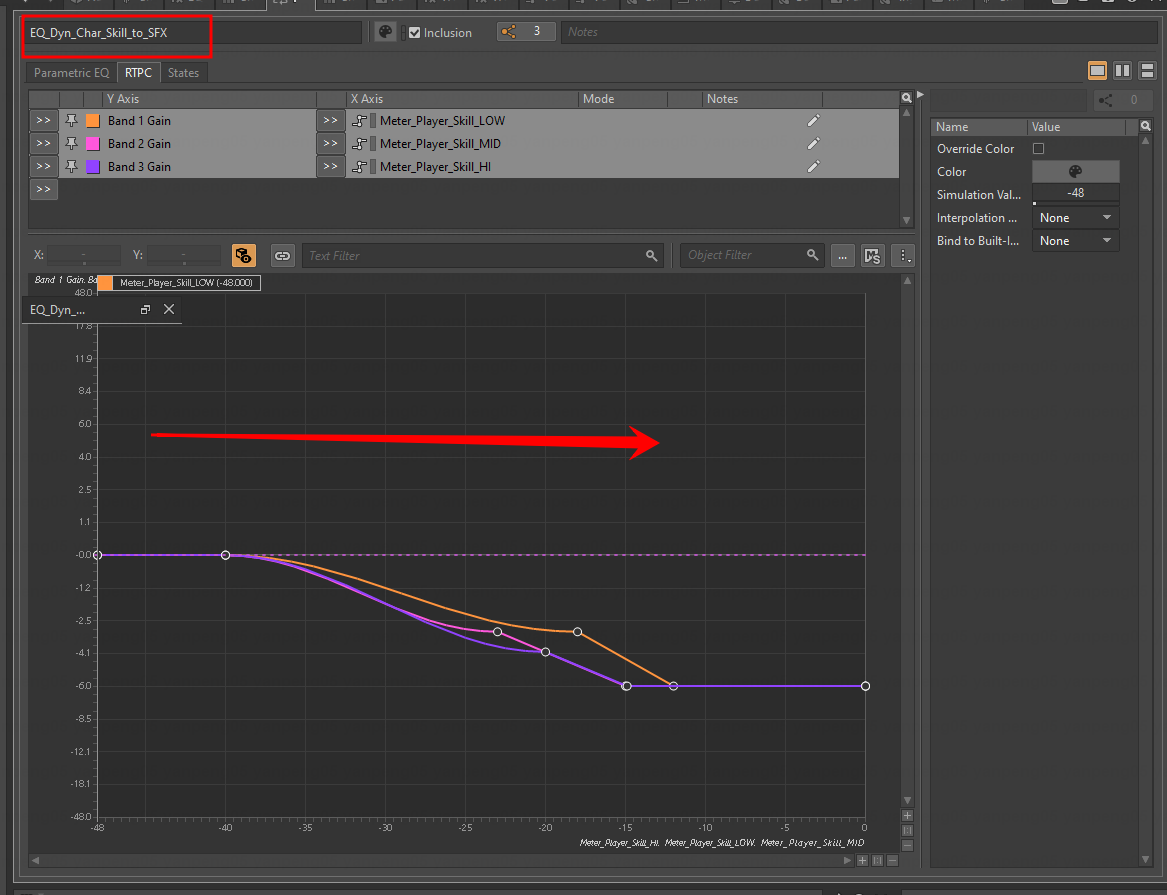Click the graph's horizontal zoom-out minus button
The image size is (1167, 895).
[892, 861]
